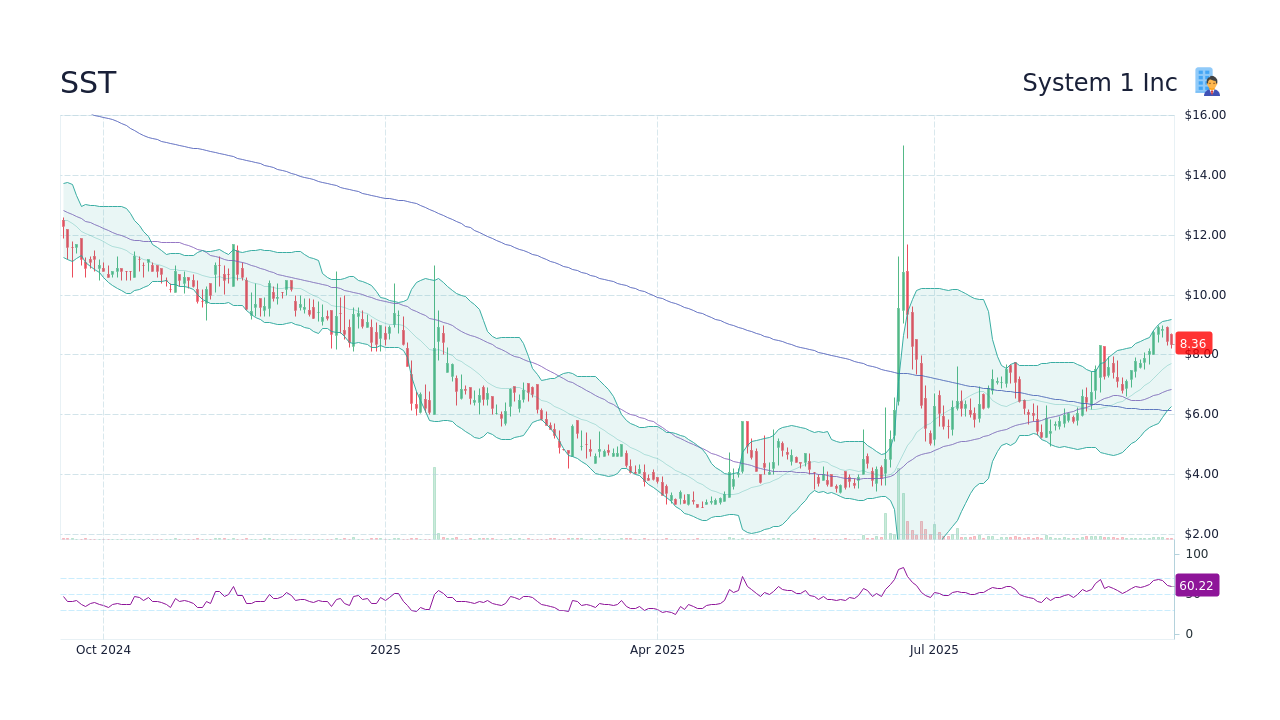The image size is (1280, 720).
Task: Select the large green volume spike bar
Action: (x=433, y=505)
